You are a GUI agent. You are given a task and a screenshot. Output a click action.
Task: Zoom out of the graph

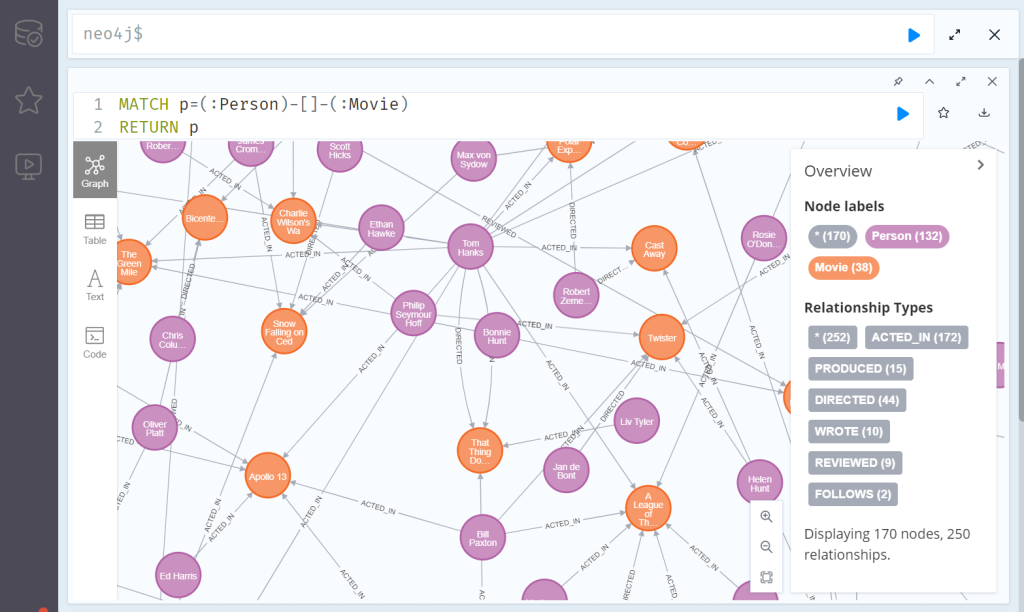pos(766,547)
